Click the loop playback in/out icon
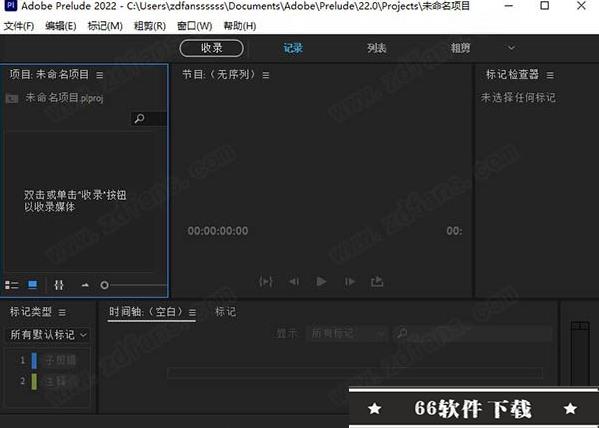 coord(266,282)
